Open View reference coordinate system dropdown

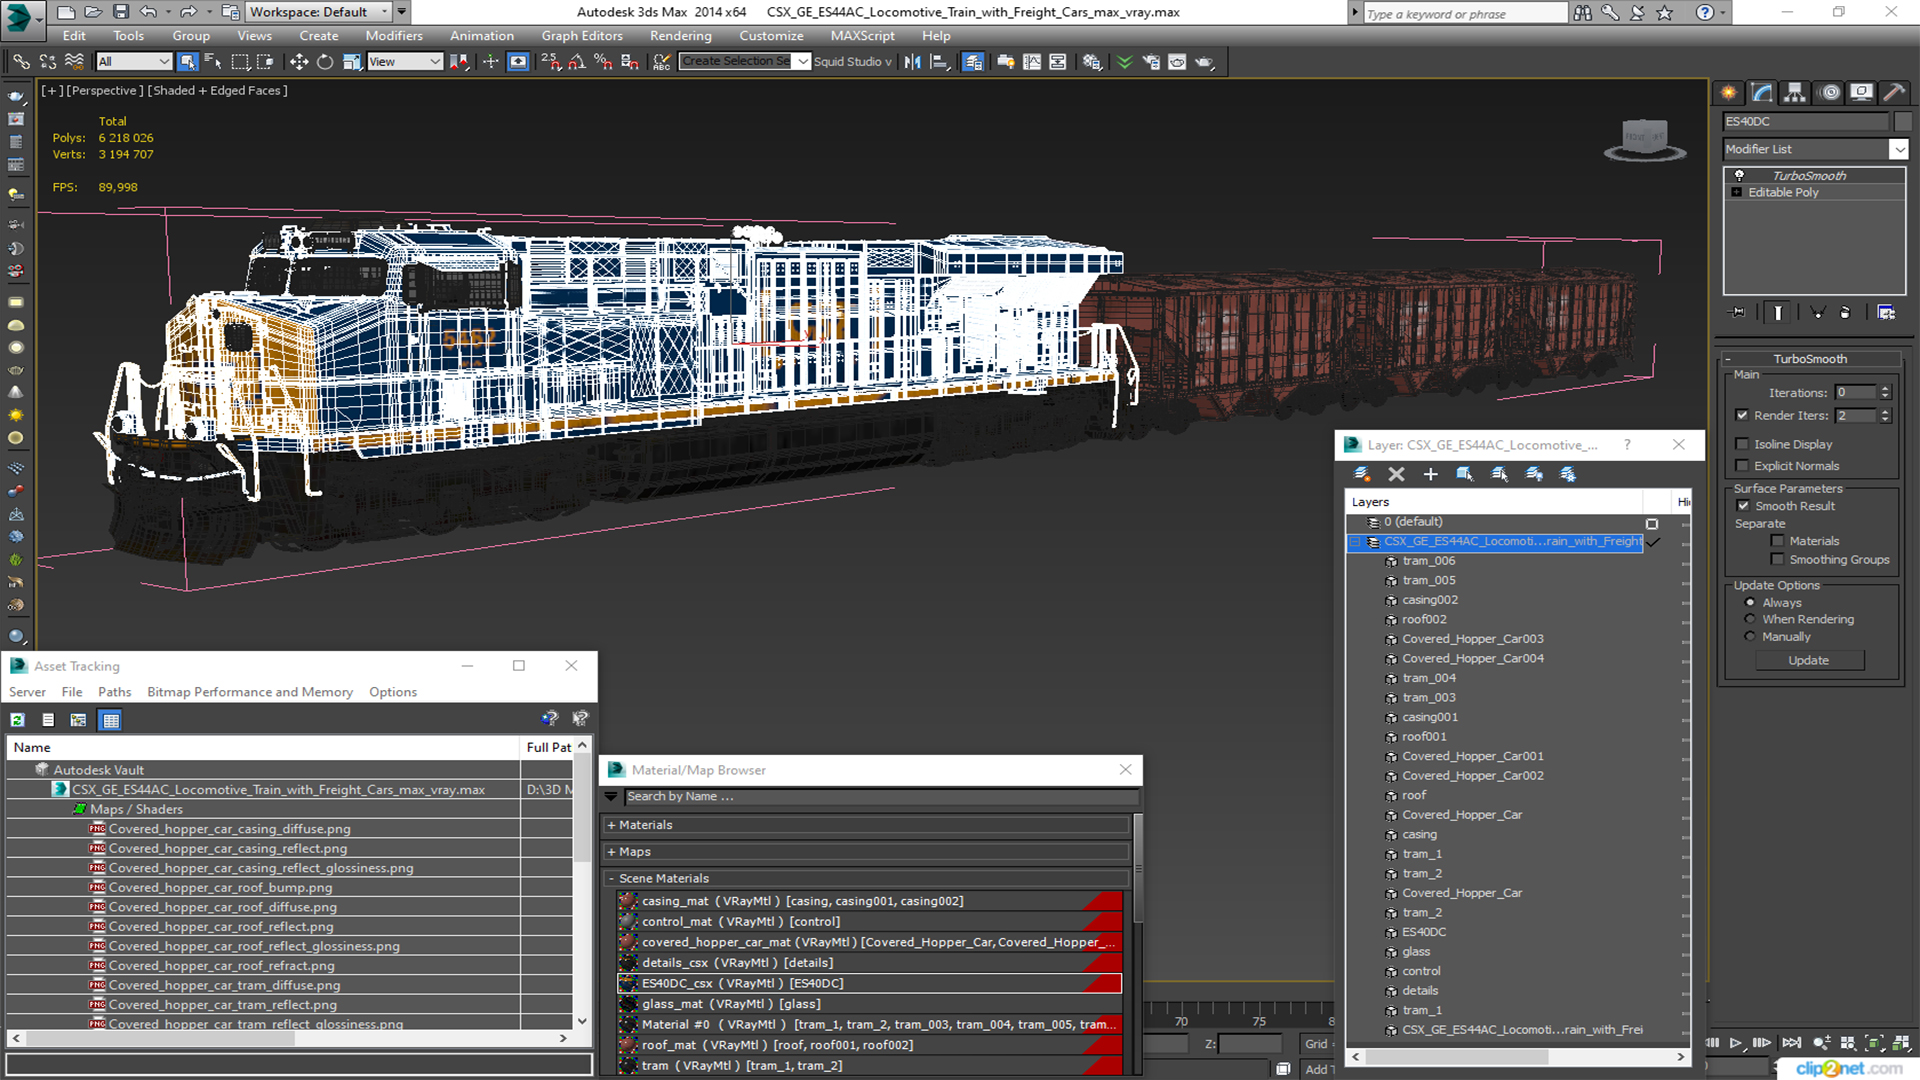click(x=405, y=62)
